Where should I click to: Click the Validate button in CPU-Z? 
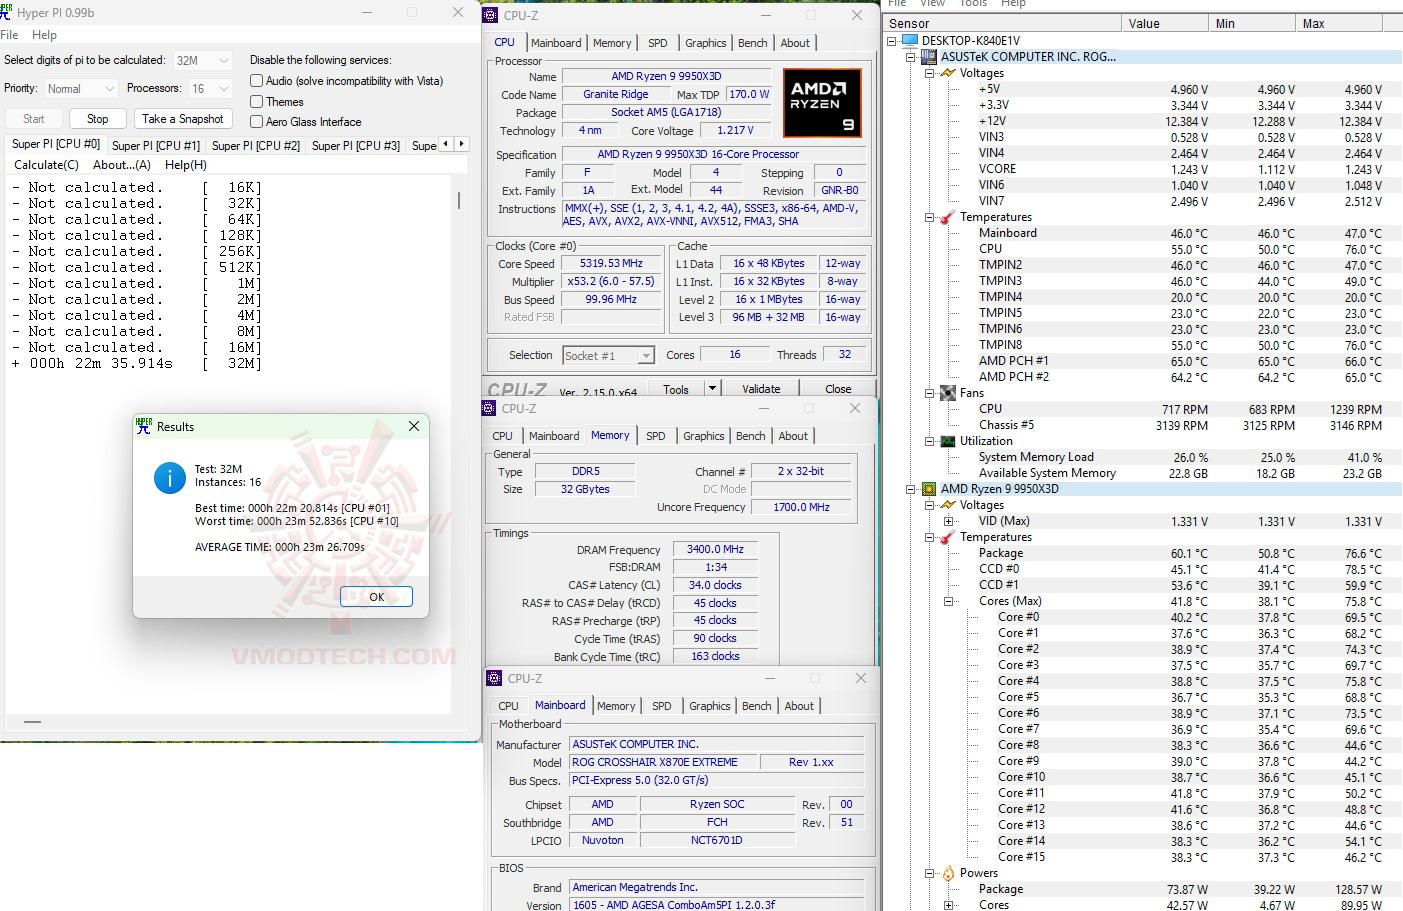[761, 387]
